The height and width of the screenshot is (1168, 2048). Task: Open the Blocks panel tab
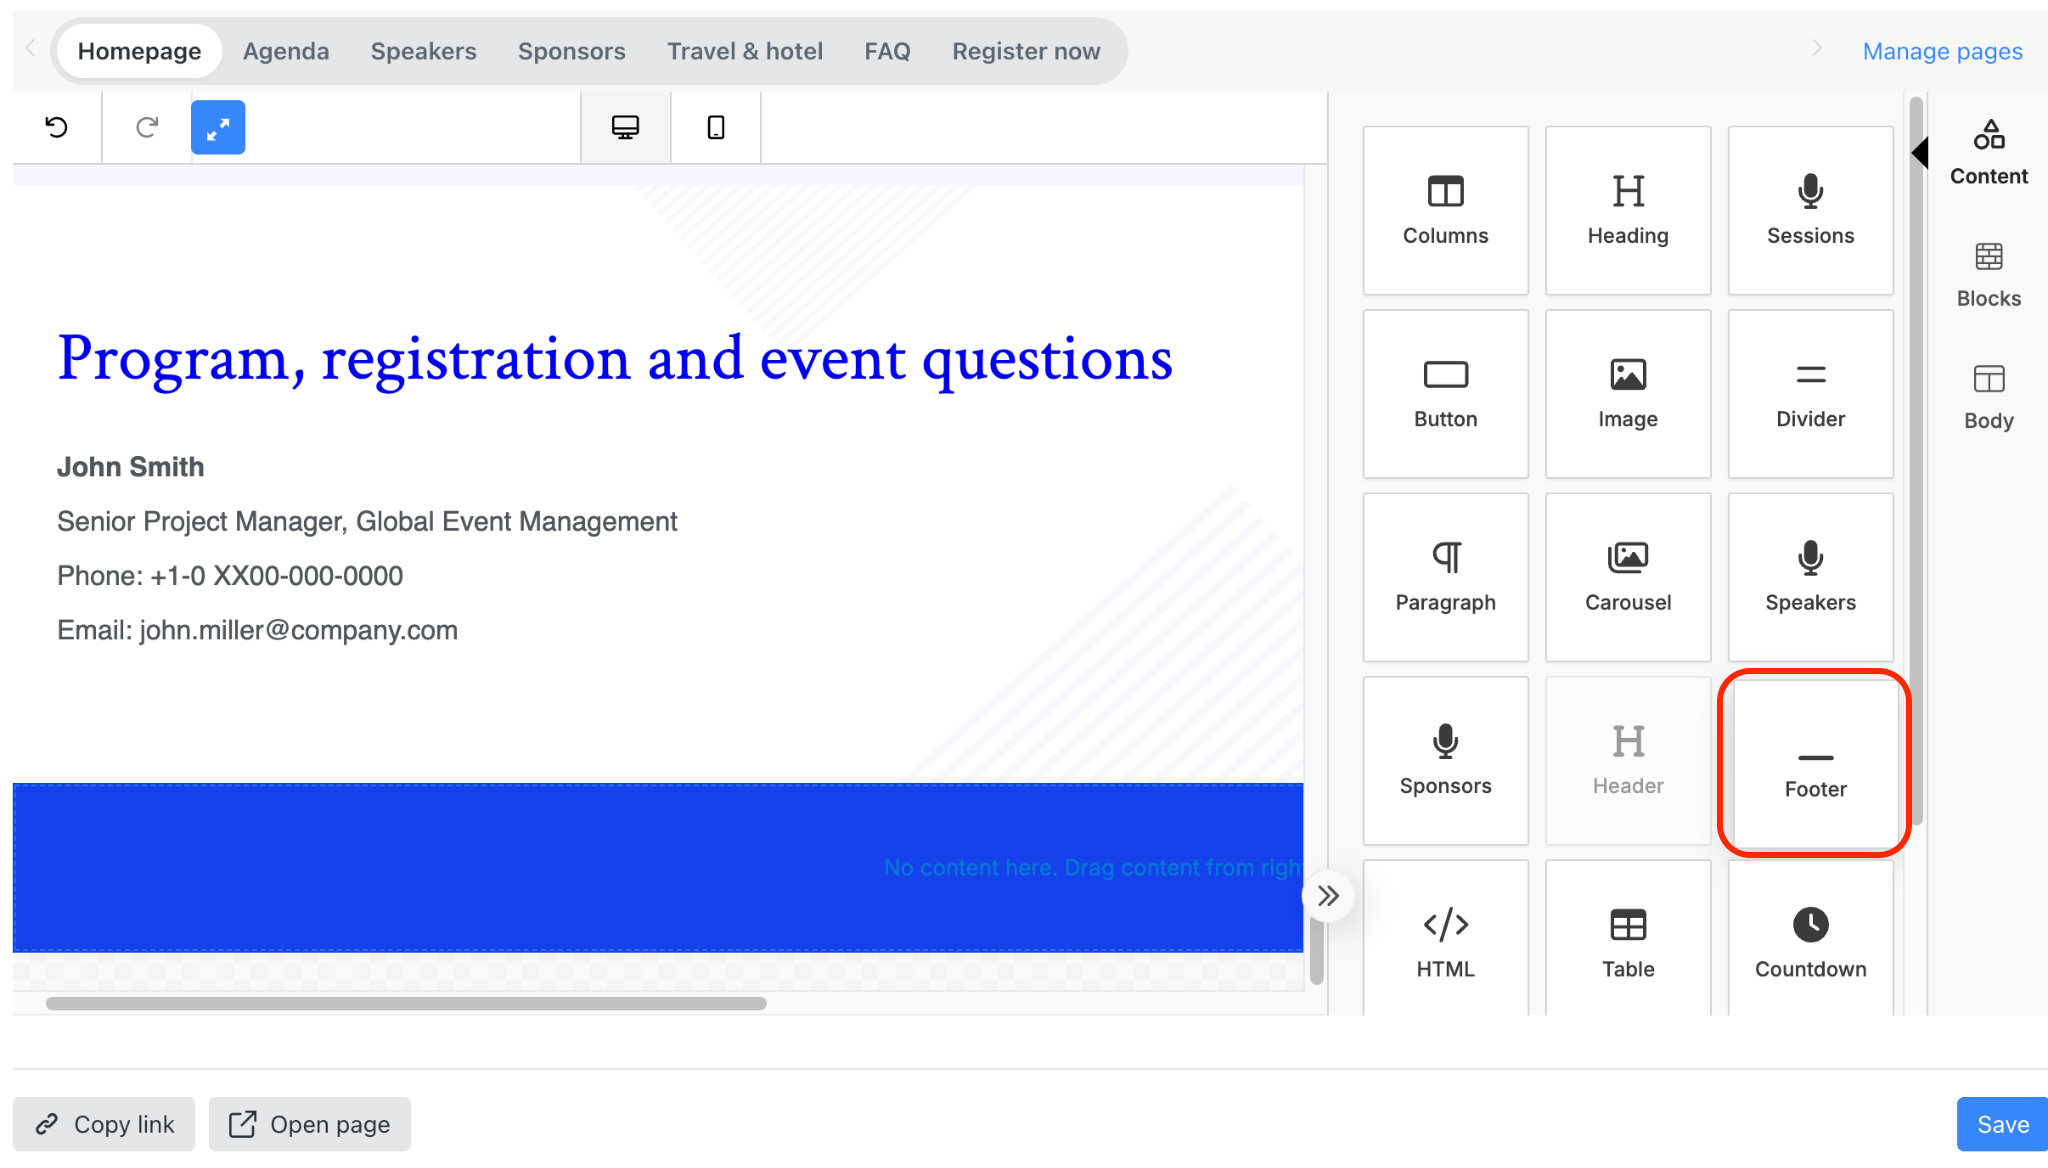point(1988,275)
